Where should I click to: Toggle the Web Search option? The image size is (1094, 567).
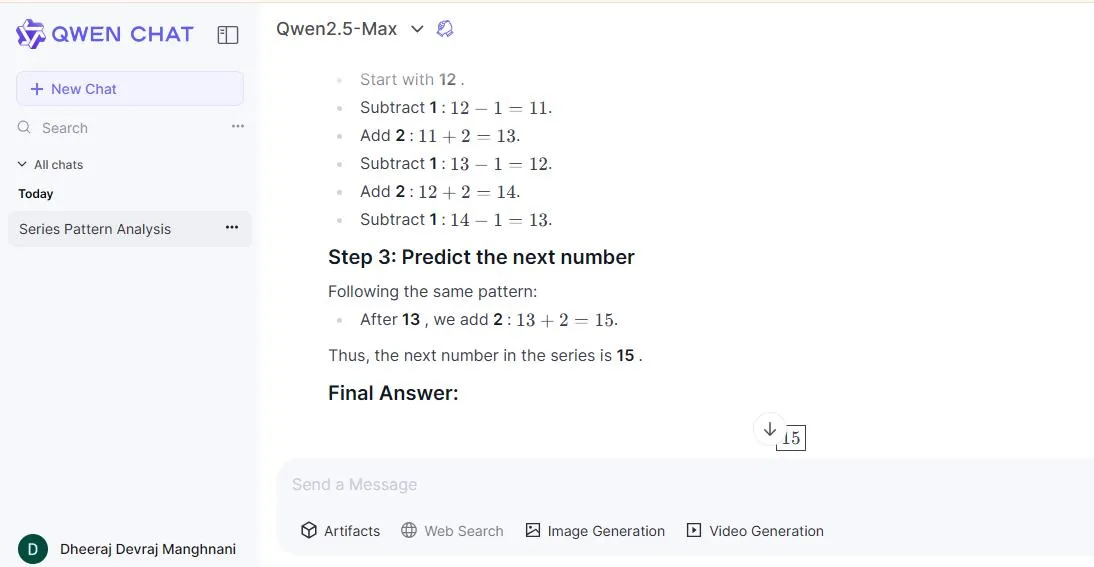[x=452, y=531]
